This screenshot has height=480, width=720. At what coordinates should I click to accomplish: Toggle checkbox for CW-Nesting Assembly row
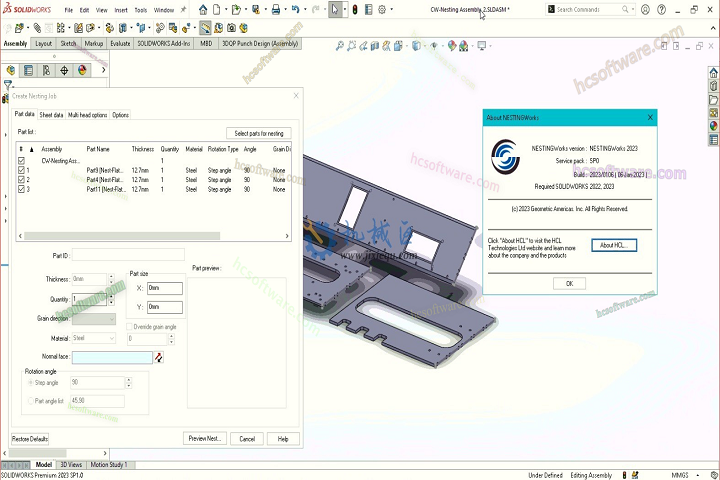(22, 160)
